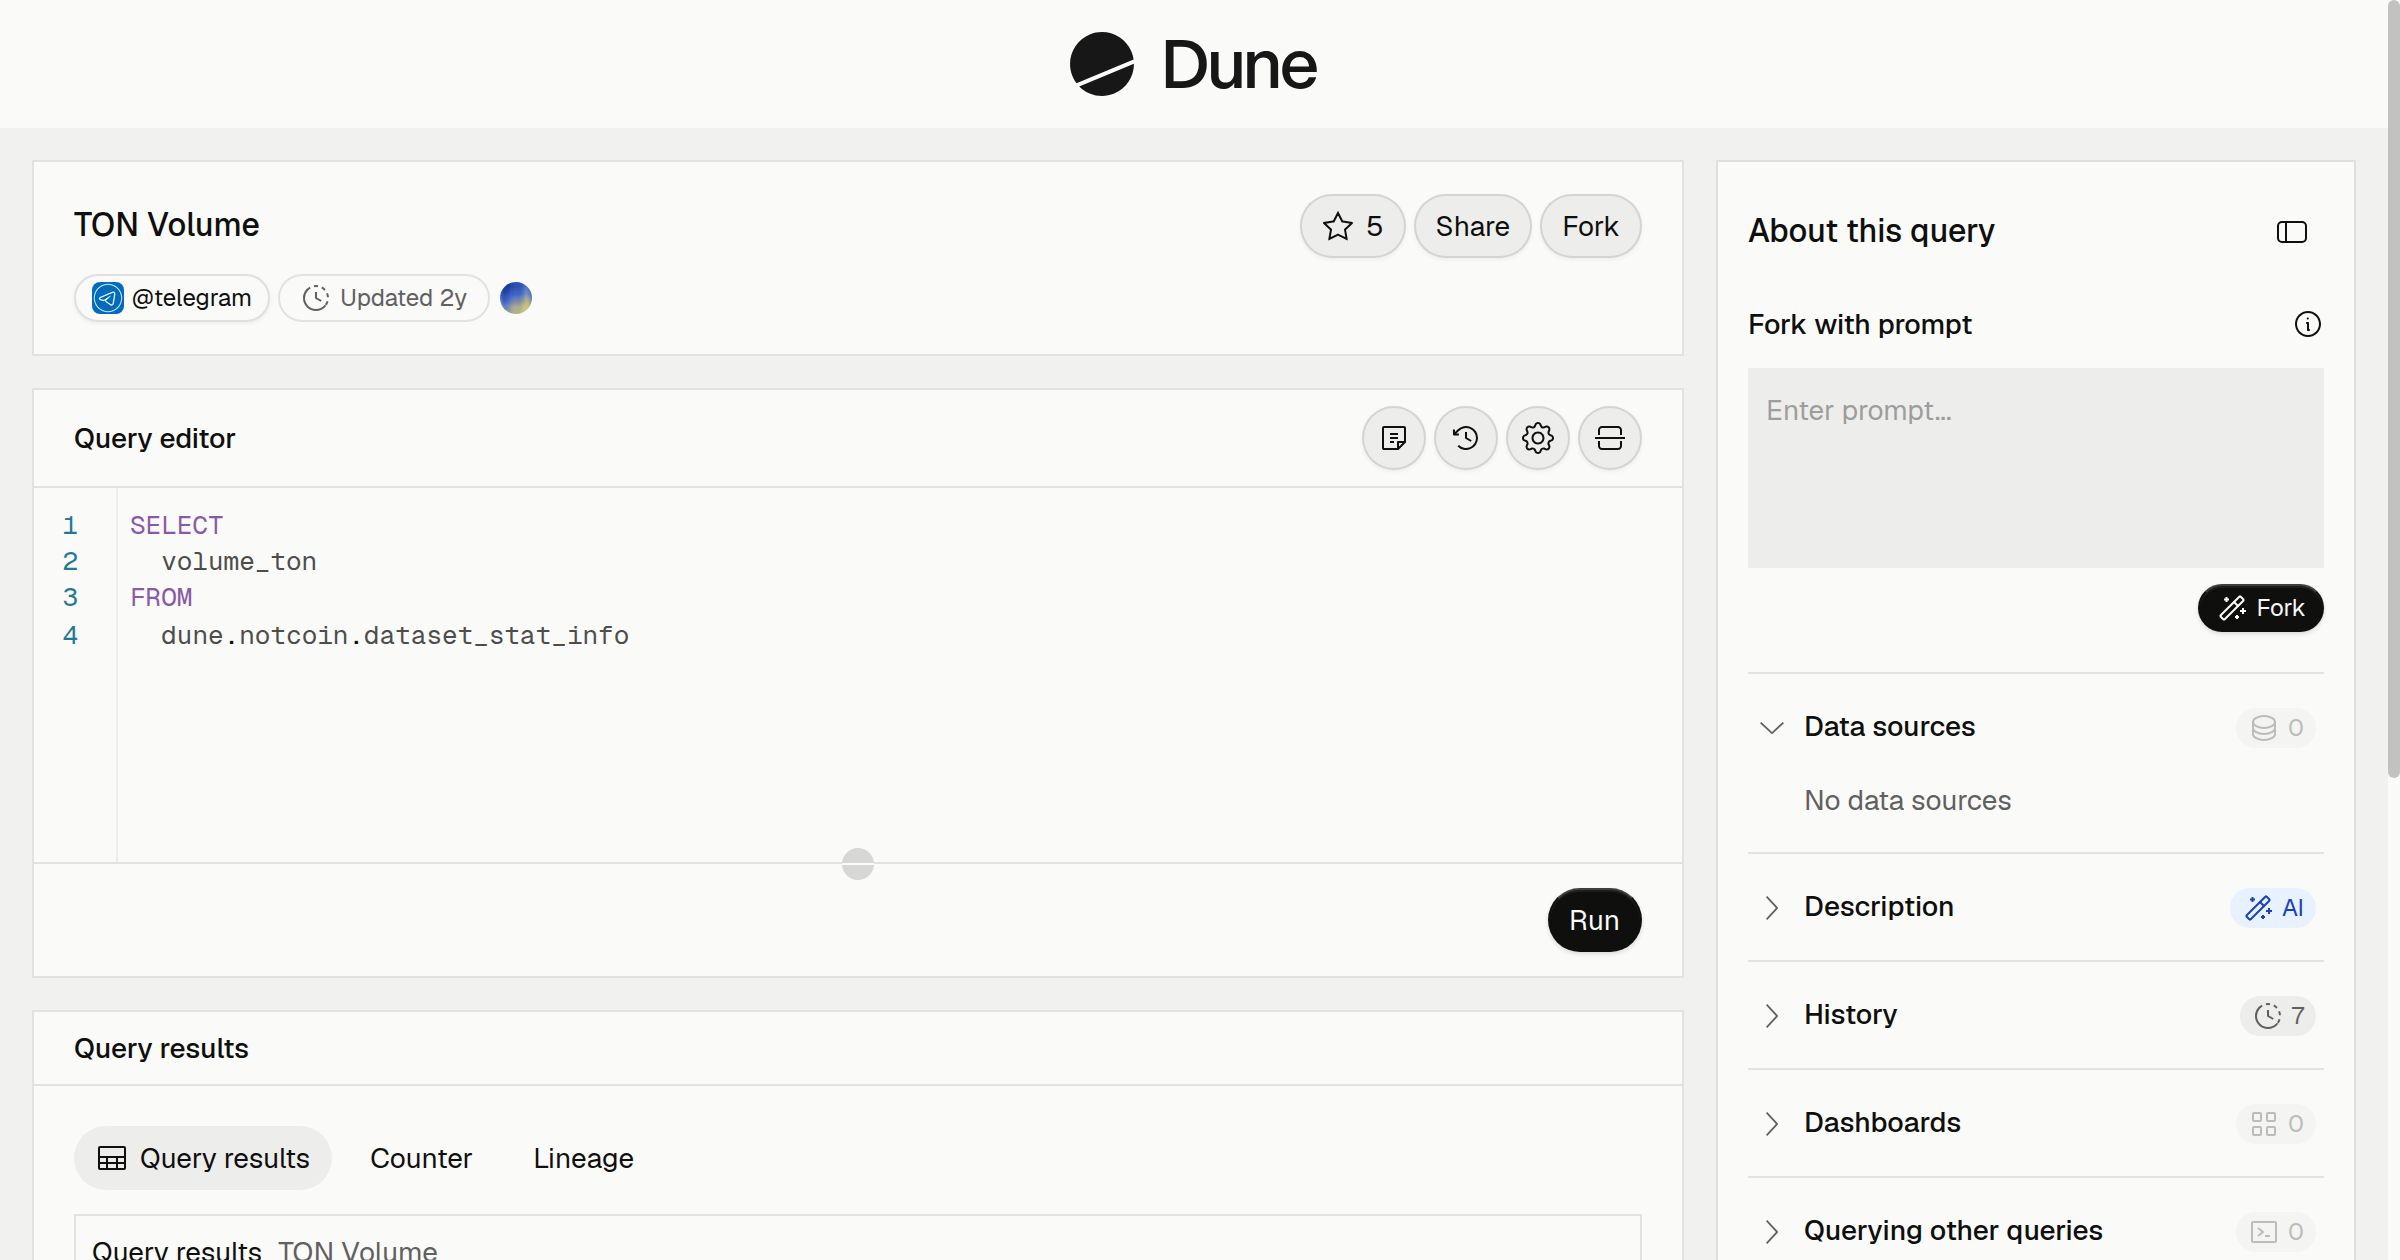Screen dimensions: 2400x1260
Task: Click the AI description badge
Action: pos(2273,907)
